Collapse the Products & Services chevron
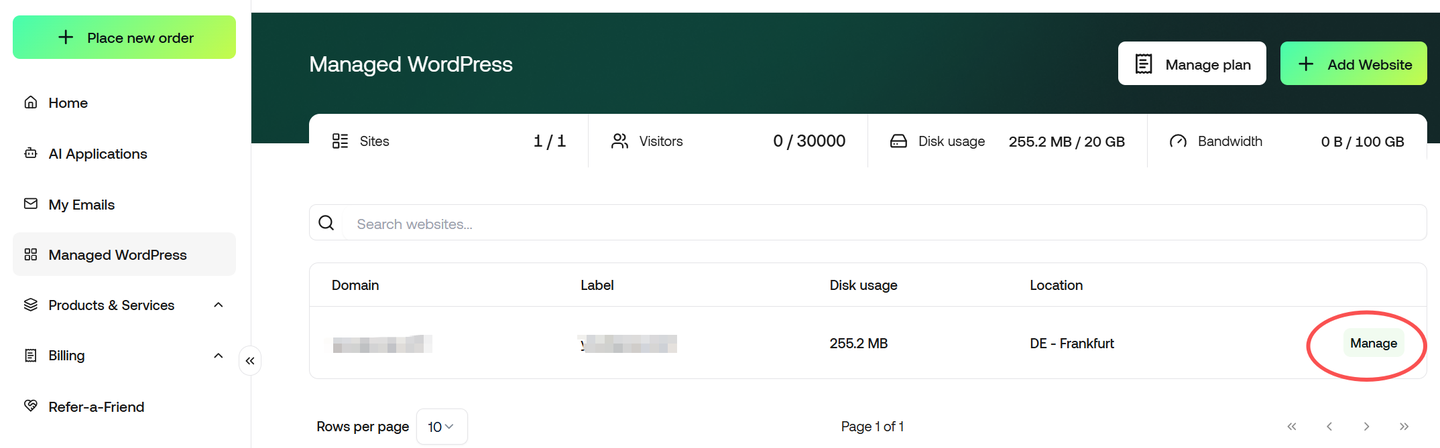Viewport: 1440px width, 448px height. pos(219,305)
